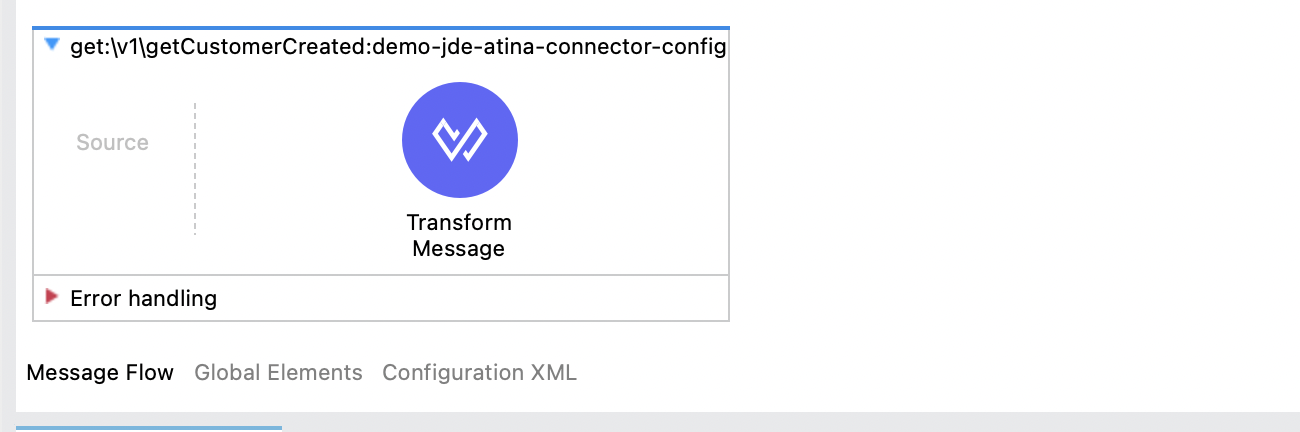1300x432 pixels.
Task: Expand the Error handling section triangle
Action: point(52,297)
